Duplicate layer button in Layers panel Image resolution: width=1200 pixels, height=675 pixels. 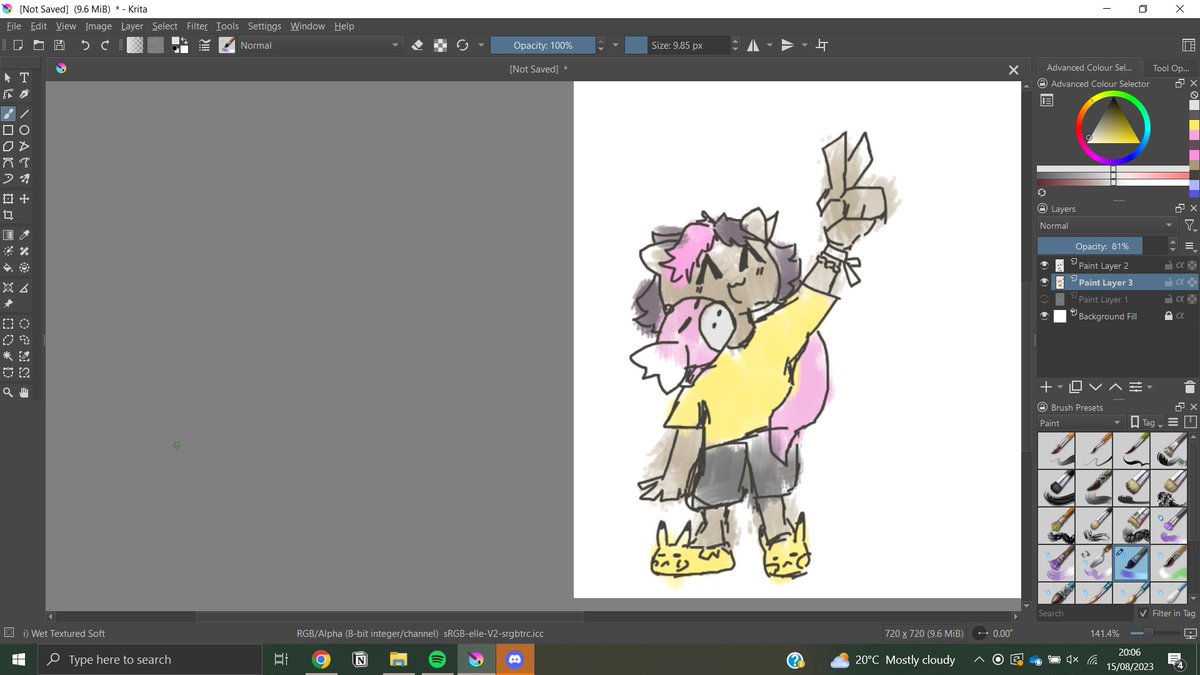(x=1076, y=387)
